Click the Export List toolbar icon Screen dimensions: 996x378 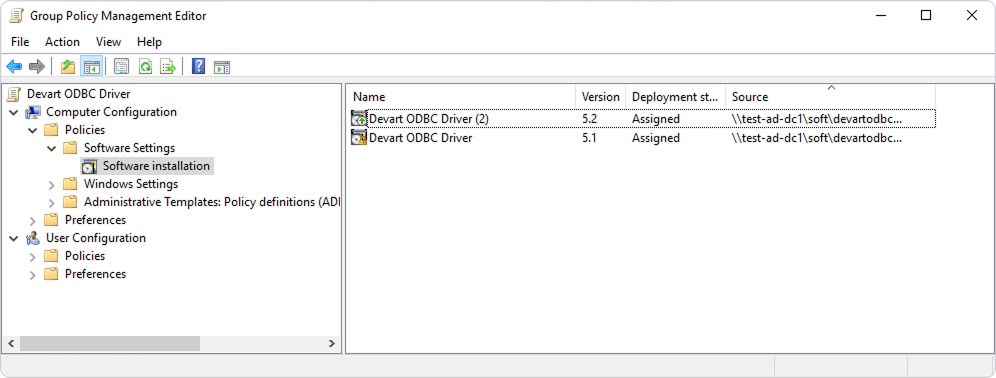coord(168,66)
